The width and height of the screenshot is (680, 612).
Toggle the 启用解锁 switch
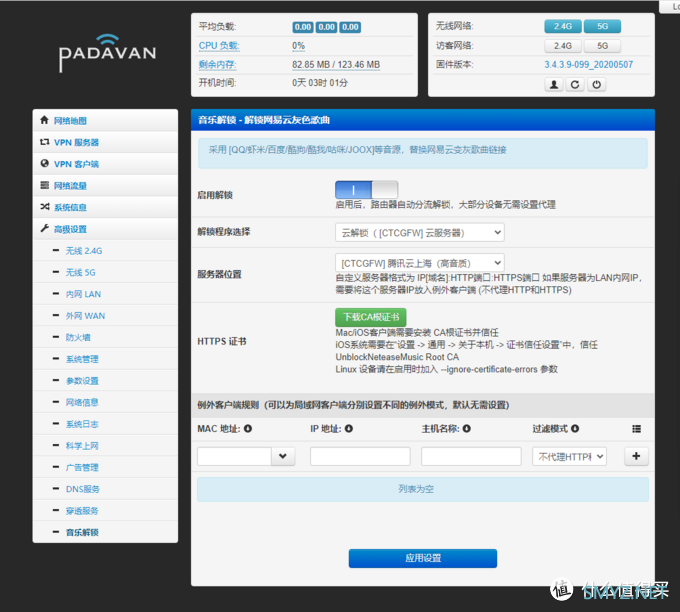366,190
